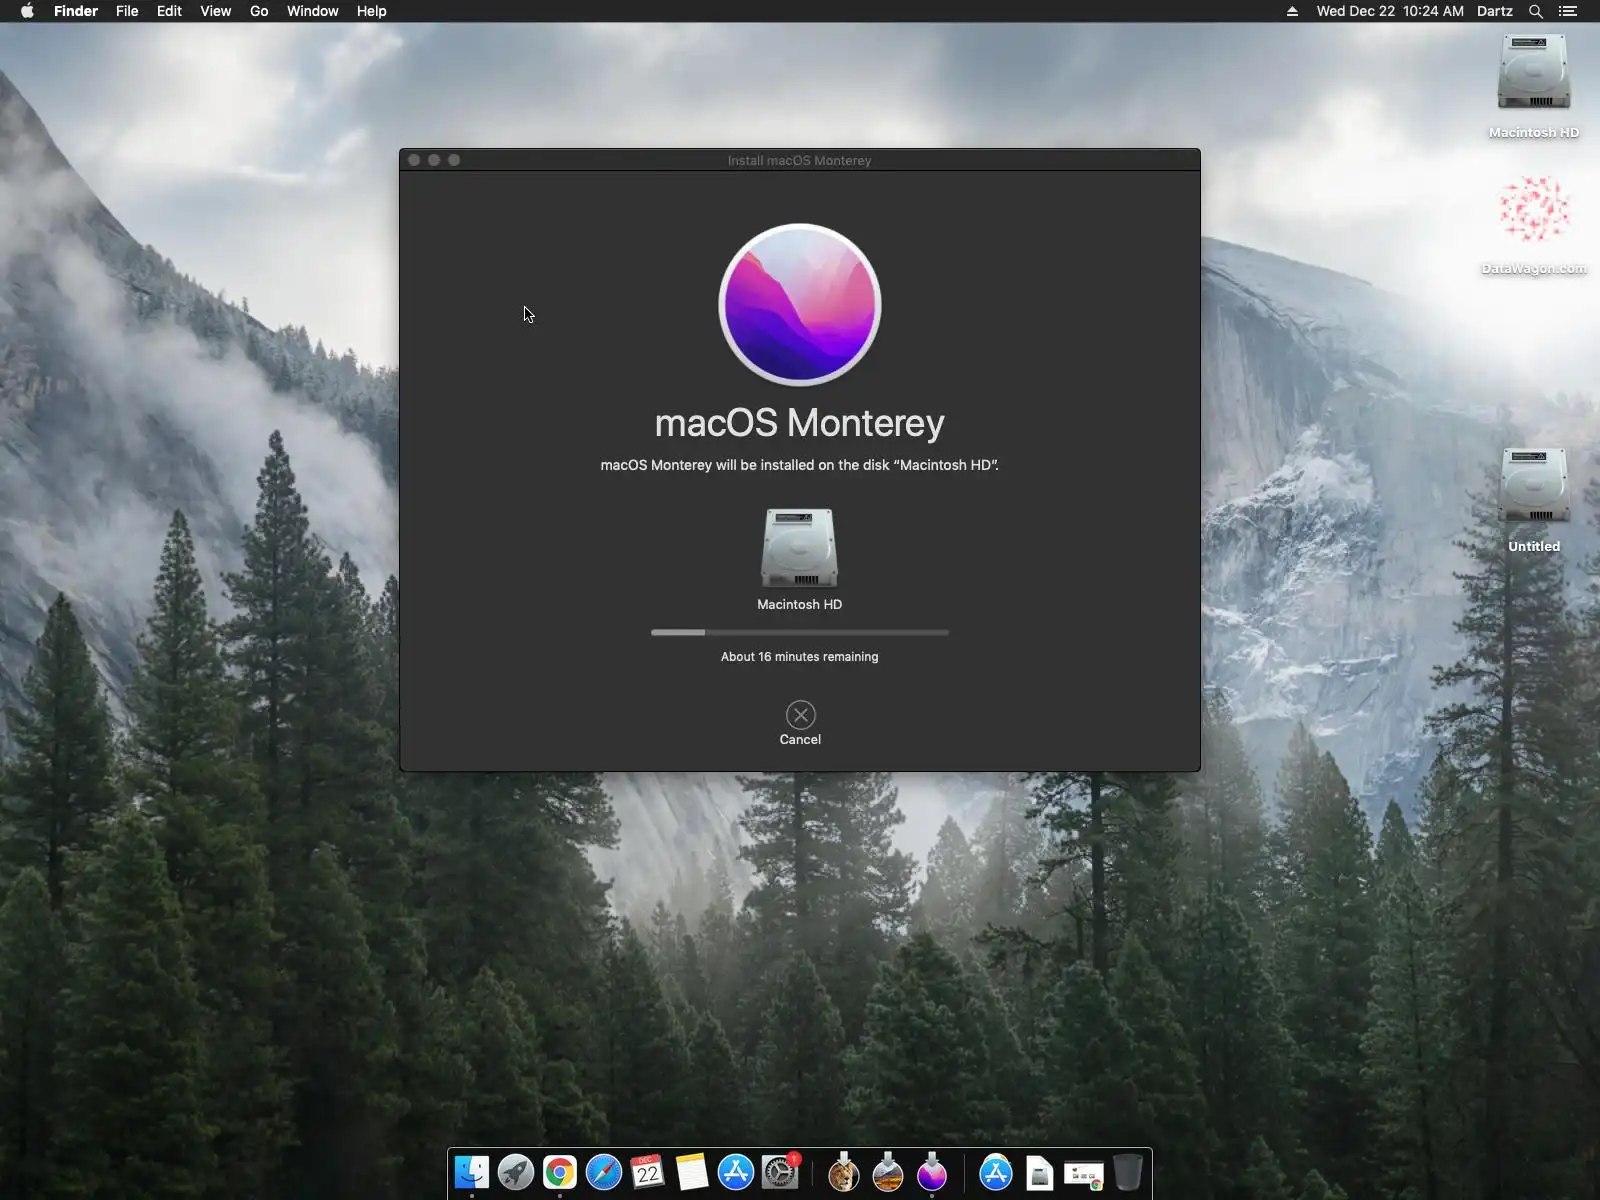Open System Preferences with red badge
The height and width of the screenshot is (1200, 1600).
coord(780,1172)
